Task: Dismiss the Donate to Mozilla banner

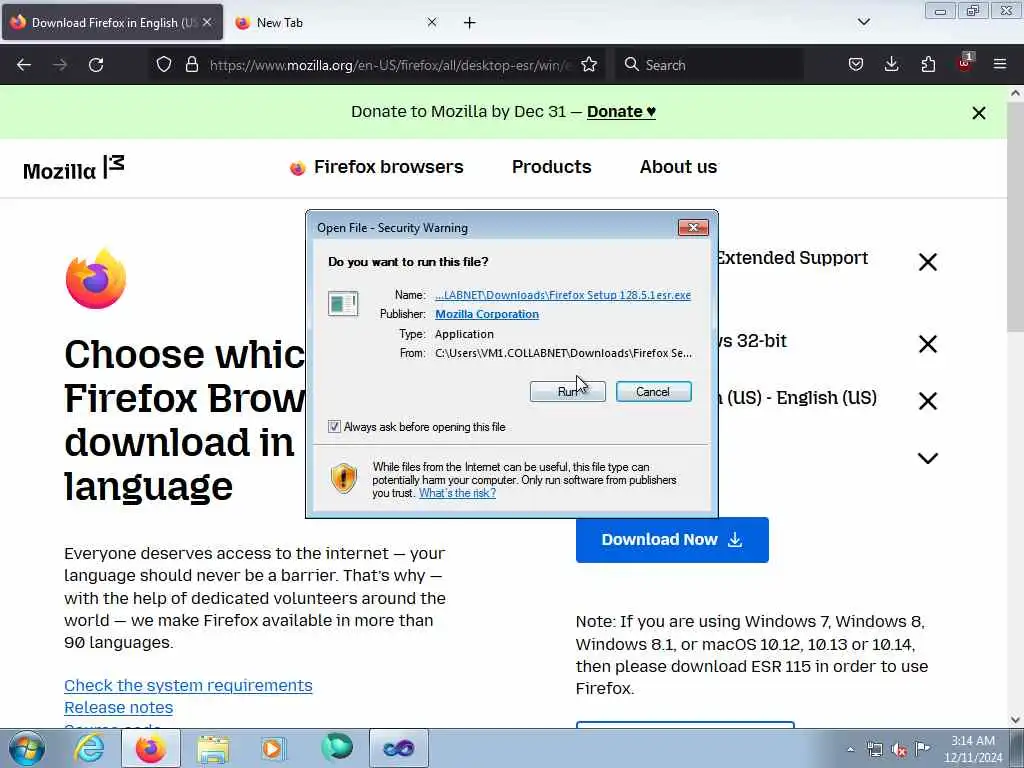Action: (978, 113)
